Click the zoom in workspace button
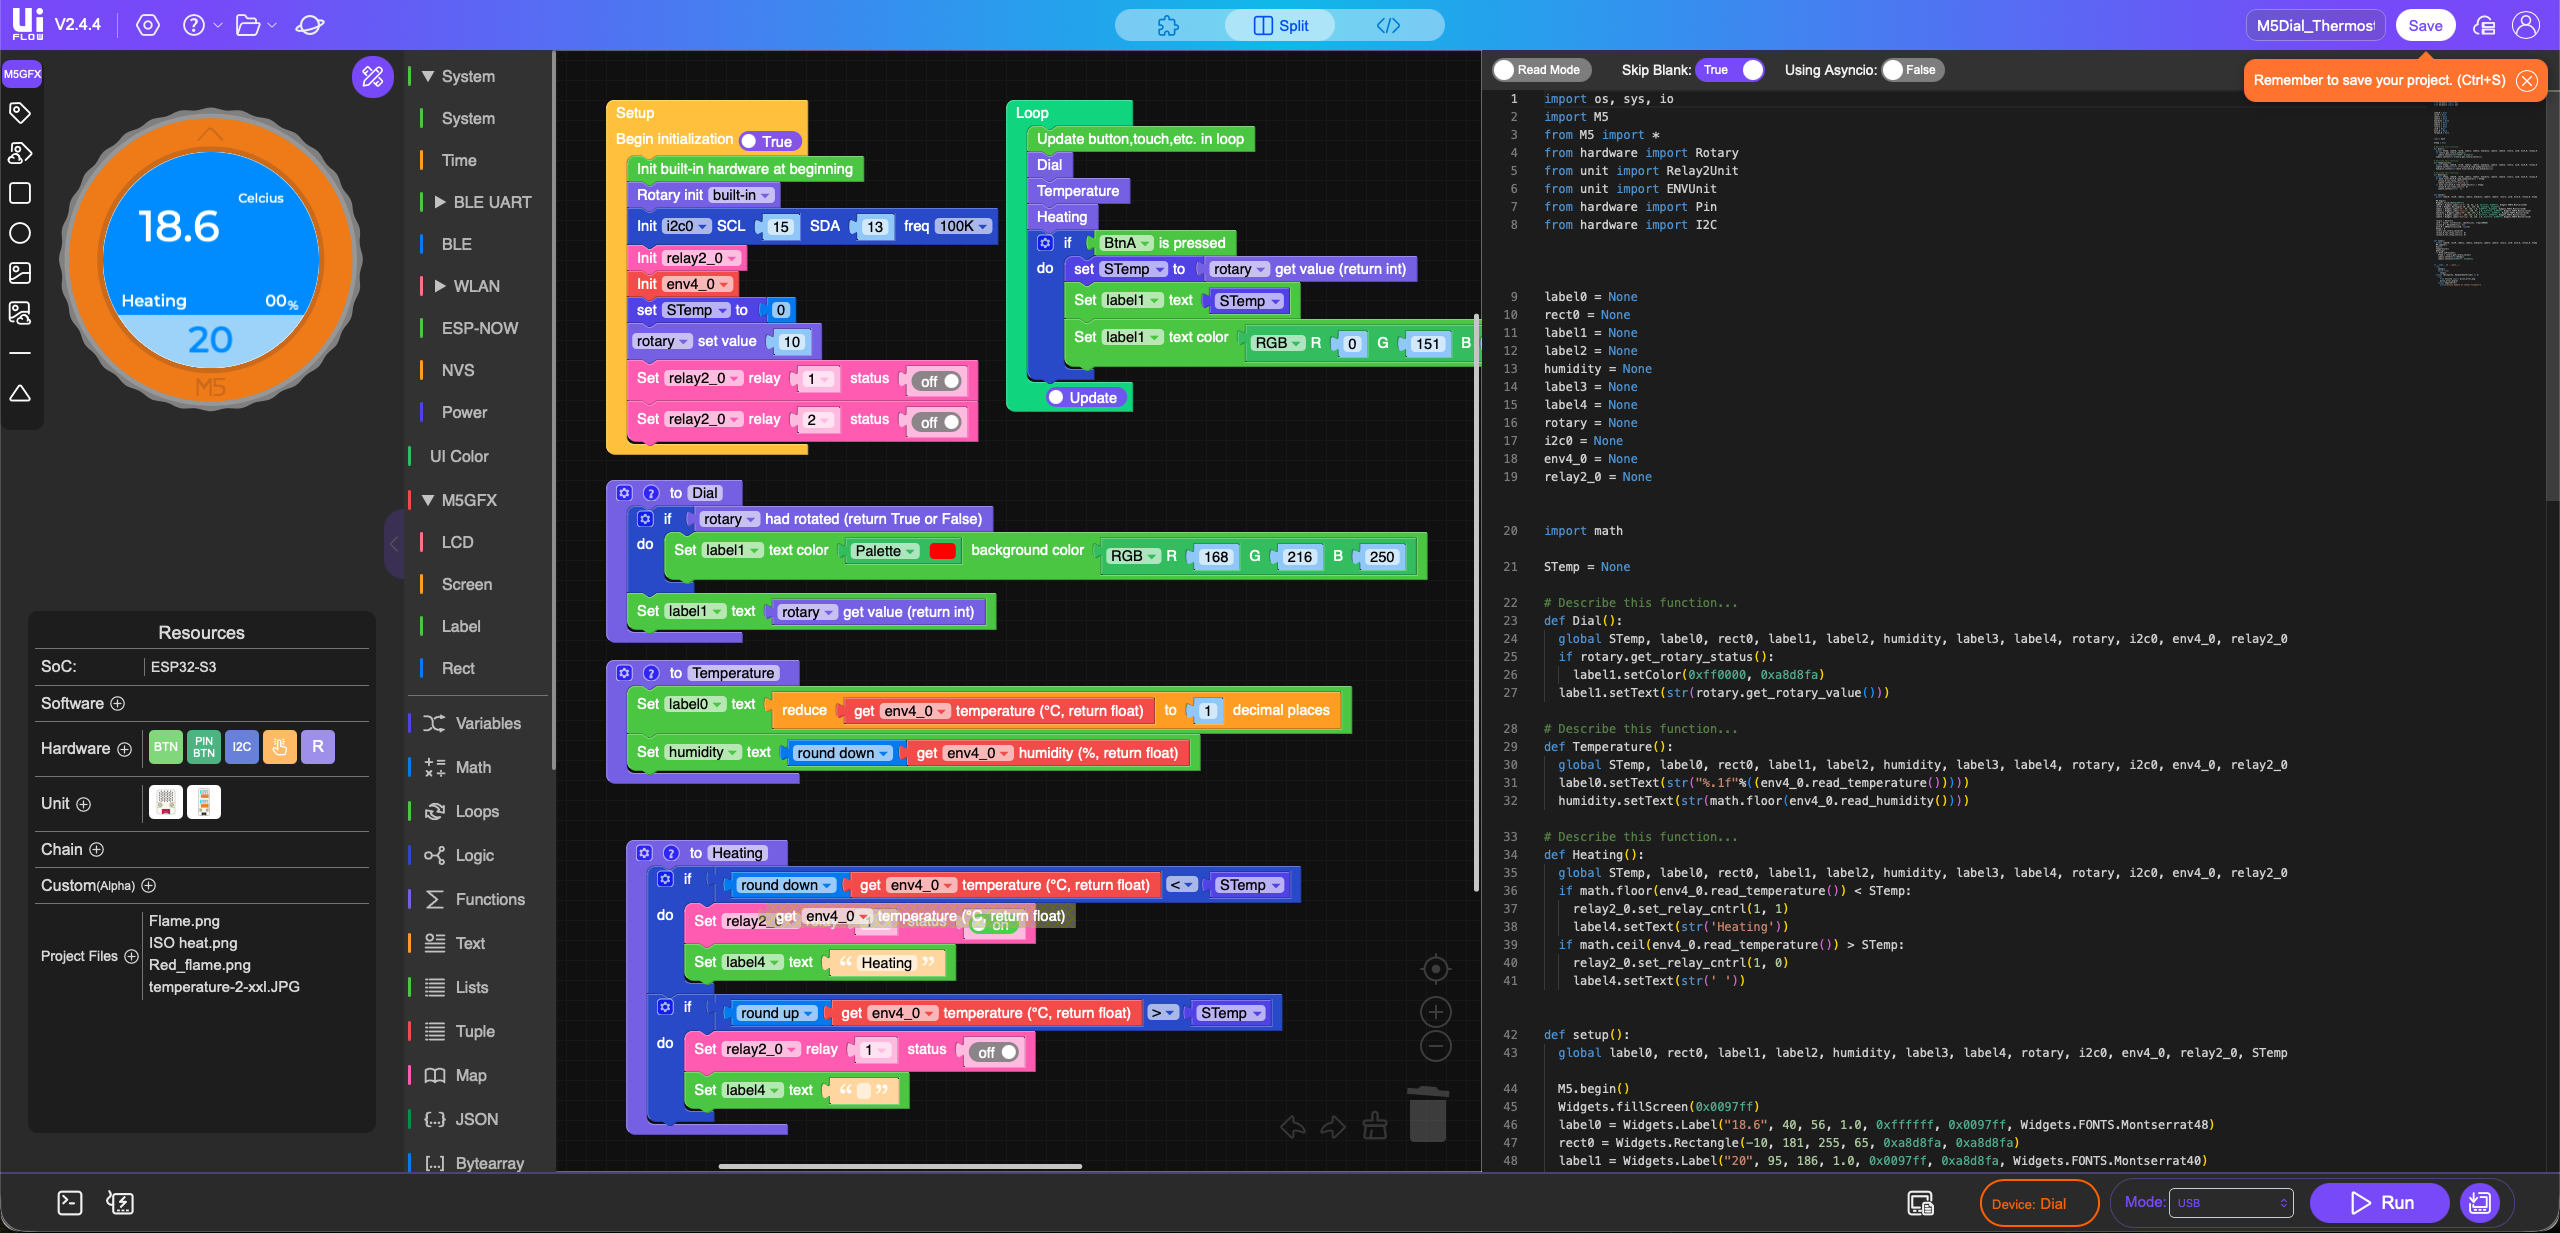This screenshot has height=1233, width=2560. coord(1435,1012)
